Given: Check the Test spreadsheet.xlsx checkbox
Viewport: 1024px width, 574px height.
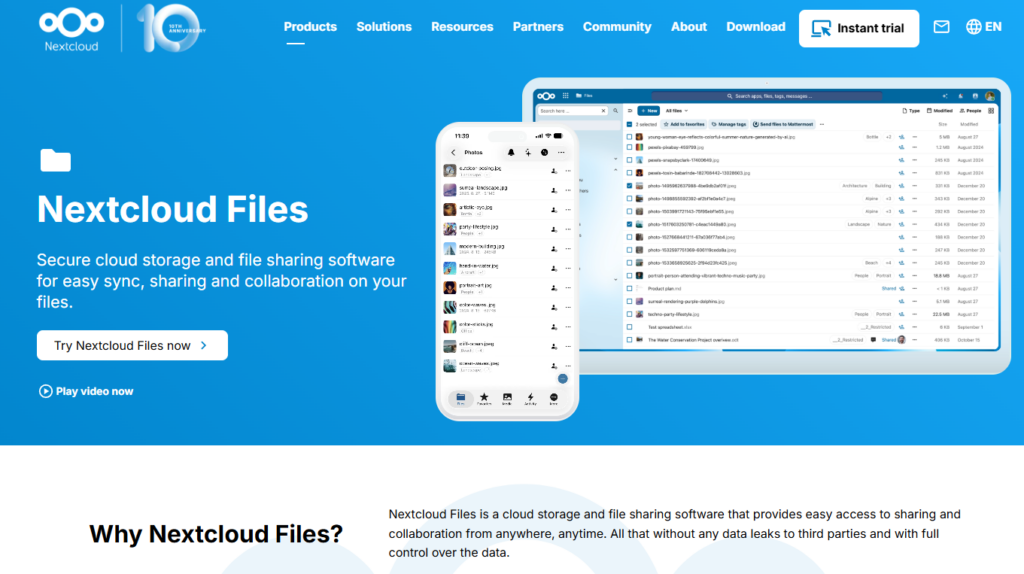Looking at the screenshot, I should click(630, 327).
